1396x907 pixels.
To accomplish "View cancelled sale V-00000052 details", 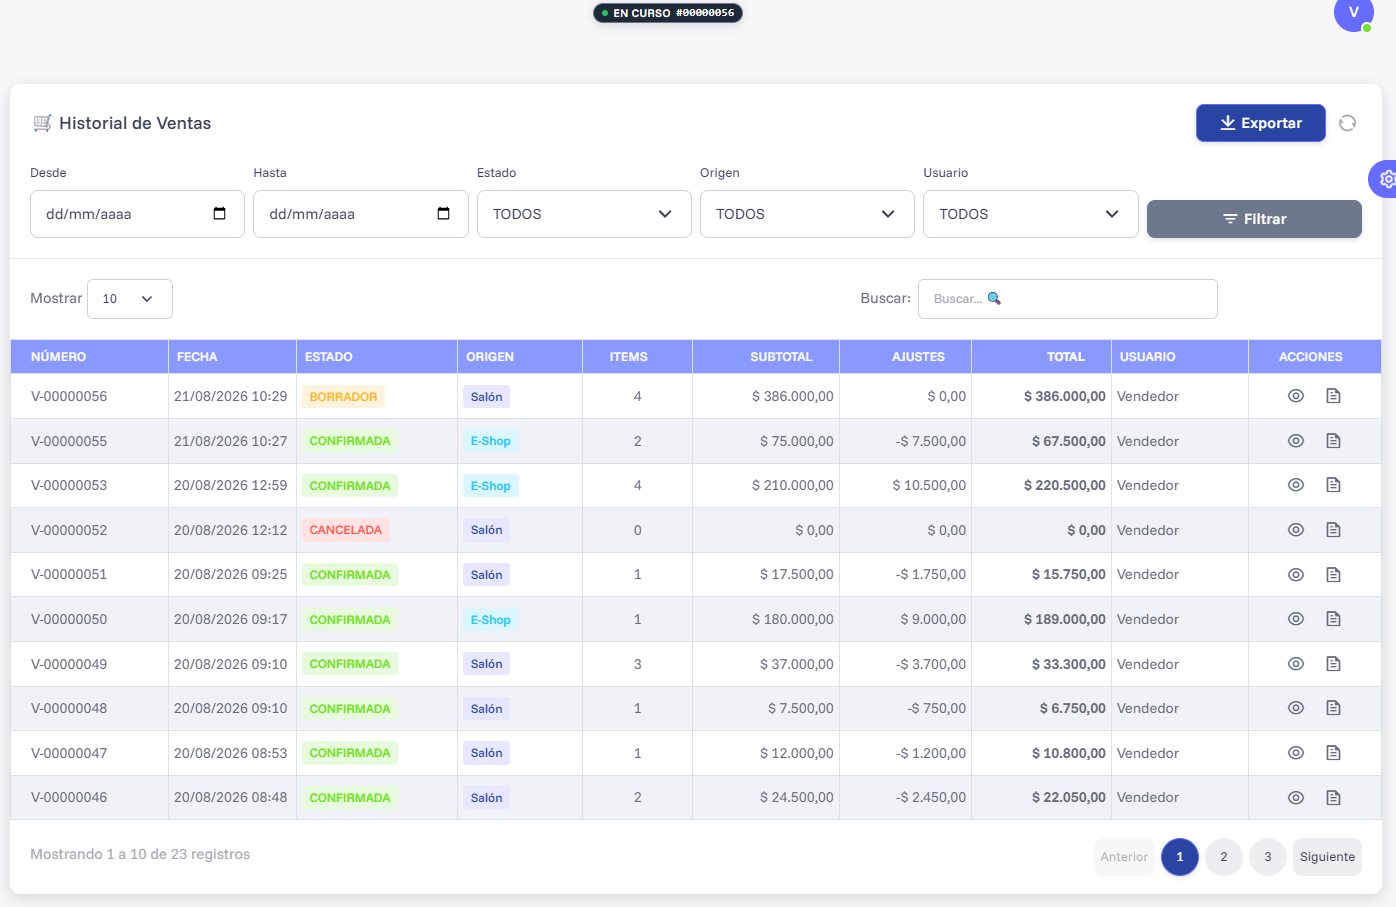I will [x=1296, y=530].
